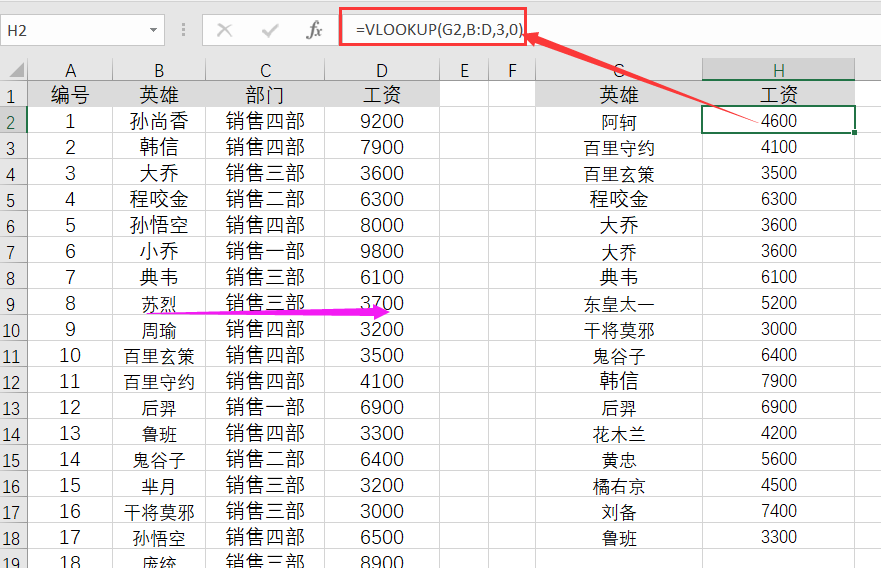Select row 9 header
Viewport: 881px width, 568px height.
pos(13,304)
